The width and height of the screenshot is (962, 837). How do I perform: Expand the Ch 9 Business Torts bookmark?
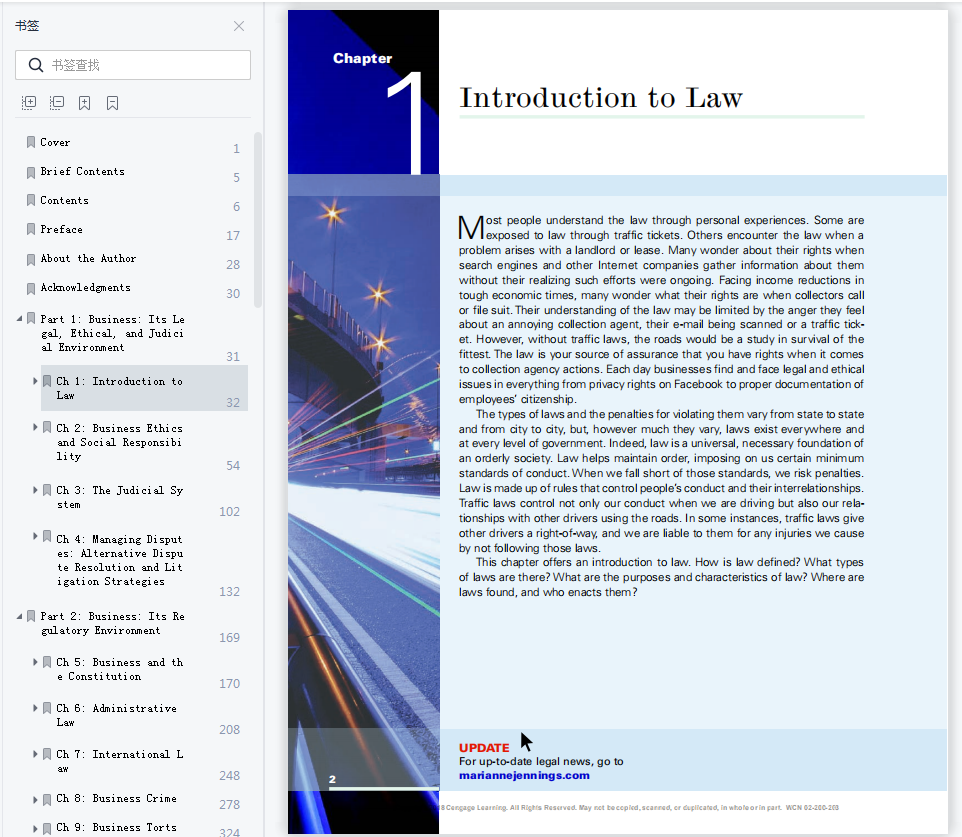35,828
